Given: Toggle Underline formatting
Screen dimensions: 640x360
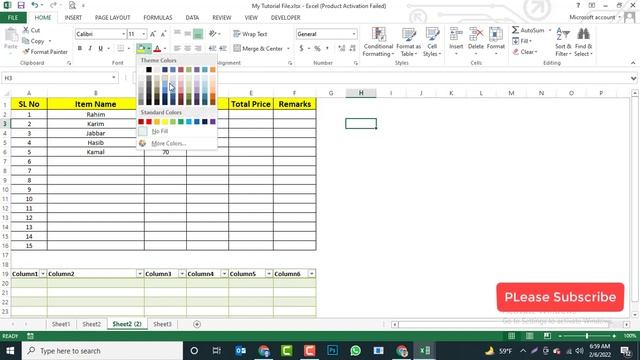Looking at the screenshot, I should click(100, 49).
